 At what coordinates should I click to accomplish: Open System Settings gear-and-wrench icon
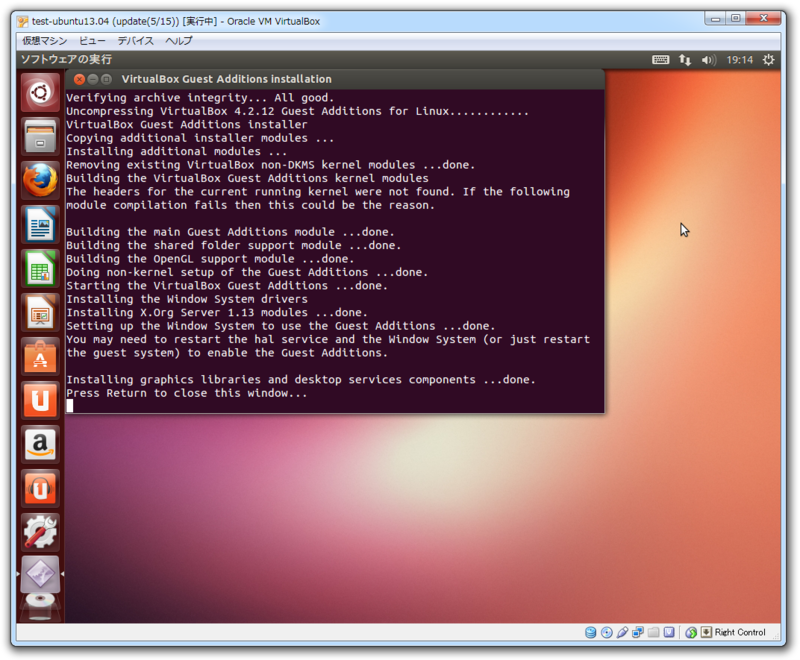(x=40, y=532)
